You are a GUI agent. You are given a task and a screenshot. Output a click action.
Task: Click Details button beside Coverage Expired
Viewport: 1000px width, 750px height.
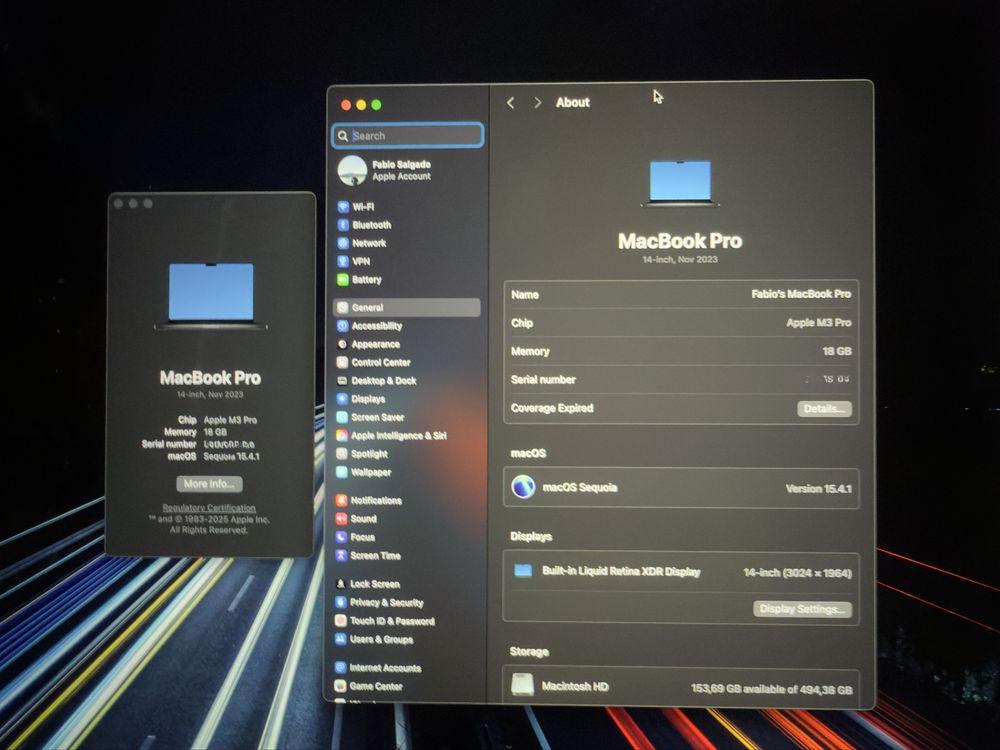pos(824,409)
